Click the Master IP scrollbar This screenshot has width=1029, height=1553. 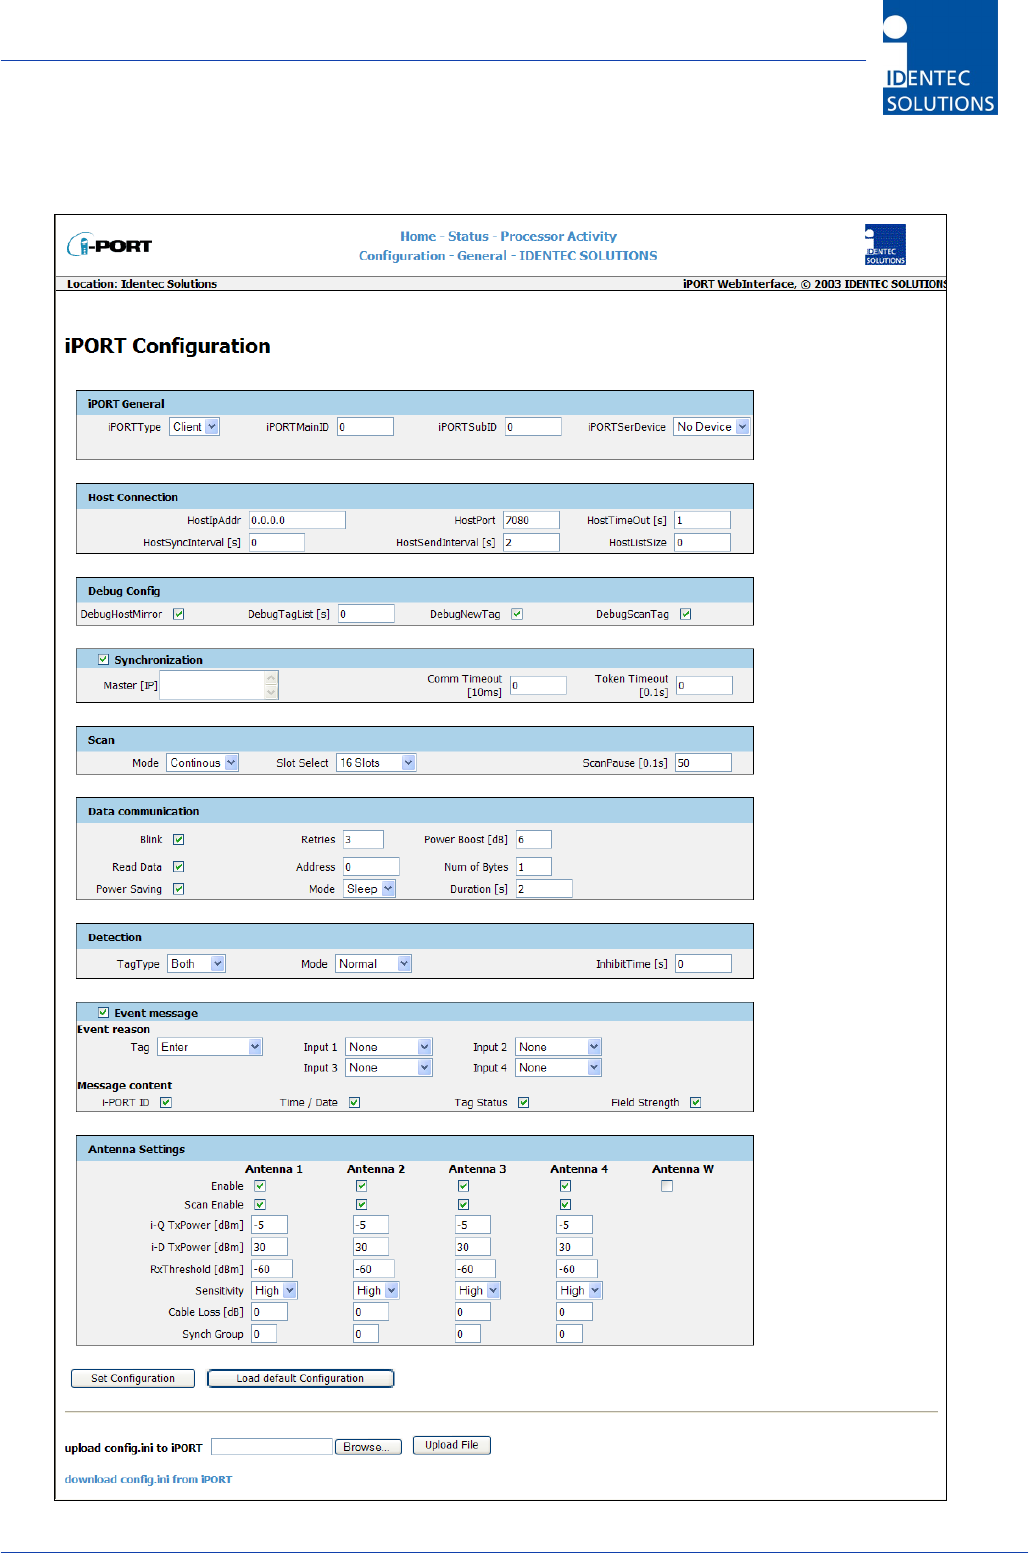click(x=271, y=685)
